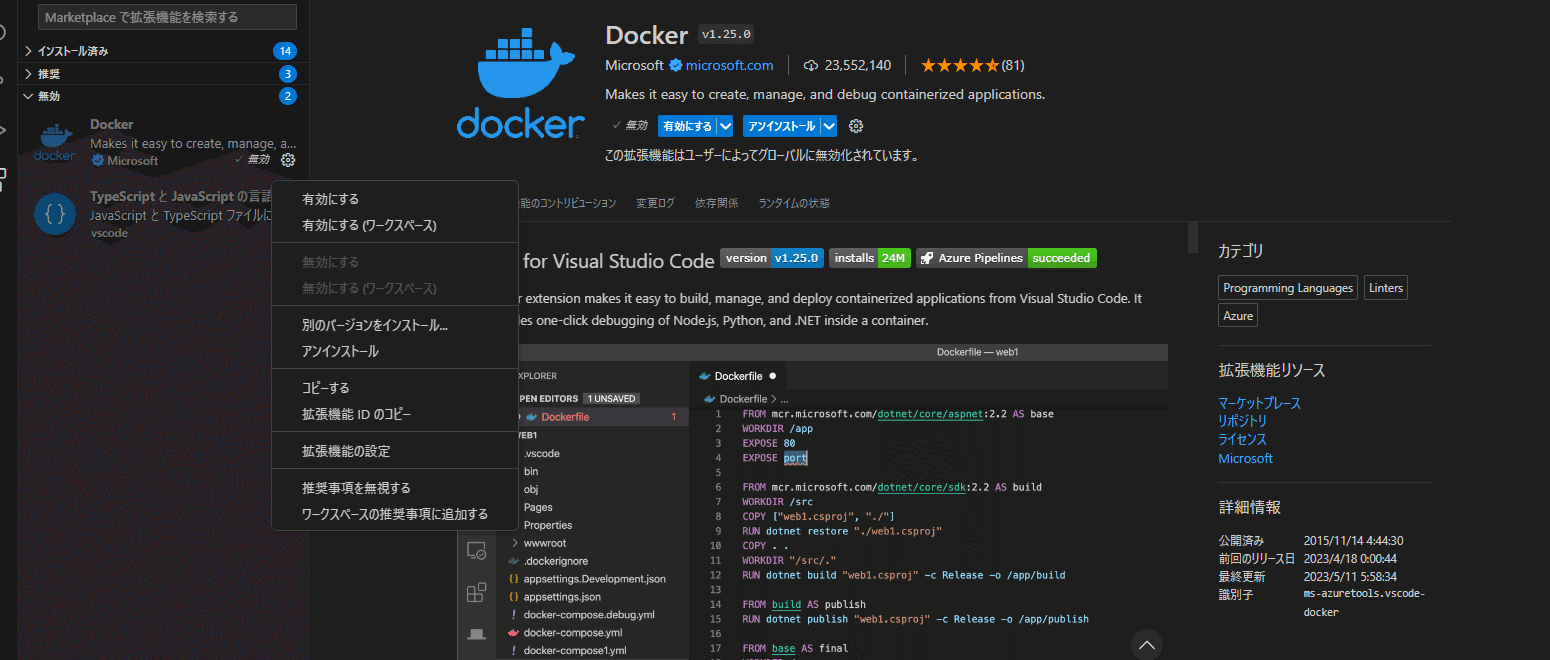
Task: Click the TypeScript and JavaScript extension icon
Action: pyautogui.click(x=54, y=213)
